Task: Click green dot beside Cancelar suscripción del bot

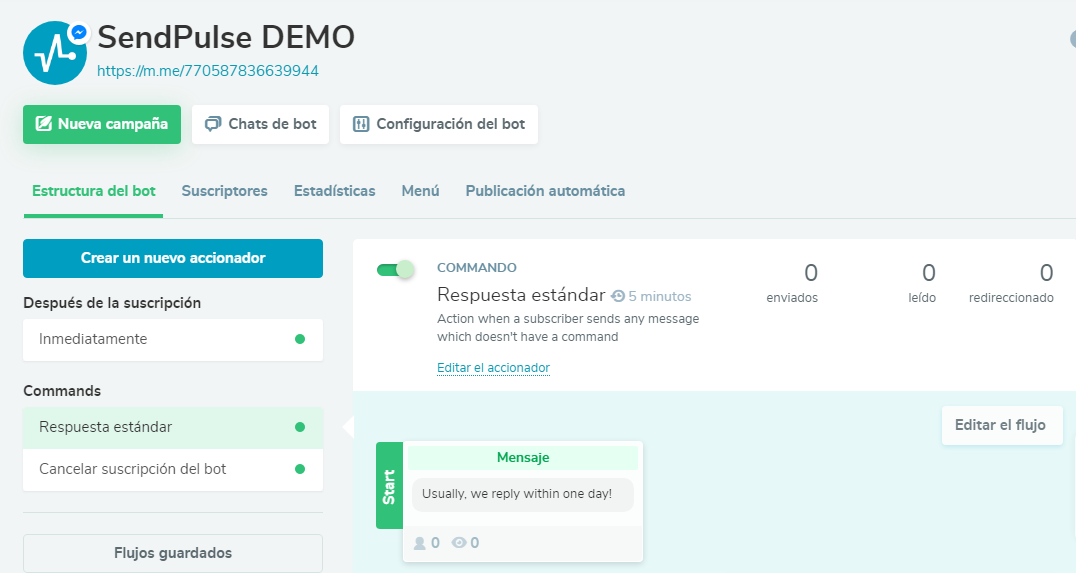Action: (300, 469)
